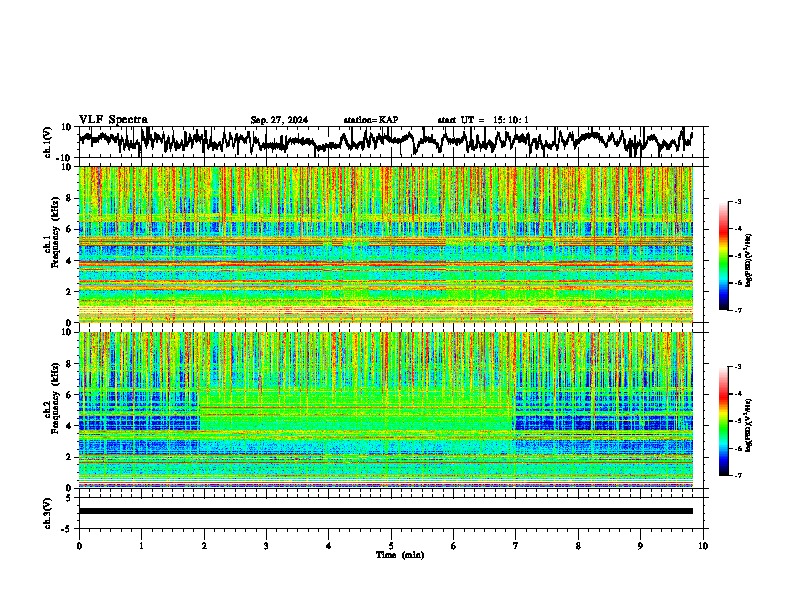Click the time axis tick label "3"
Image resolution: width=792 pixels, height=612 pixels.
pyautogui.click(x=266, y=546)
